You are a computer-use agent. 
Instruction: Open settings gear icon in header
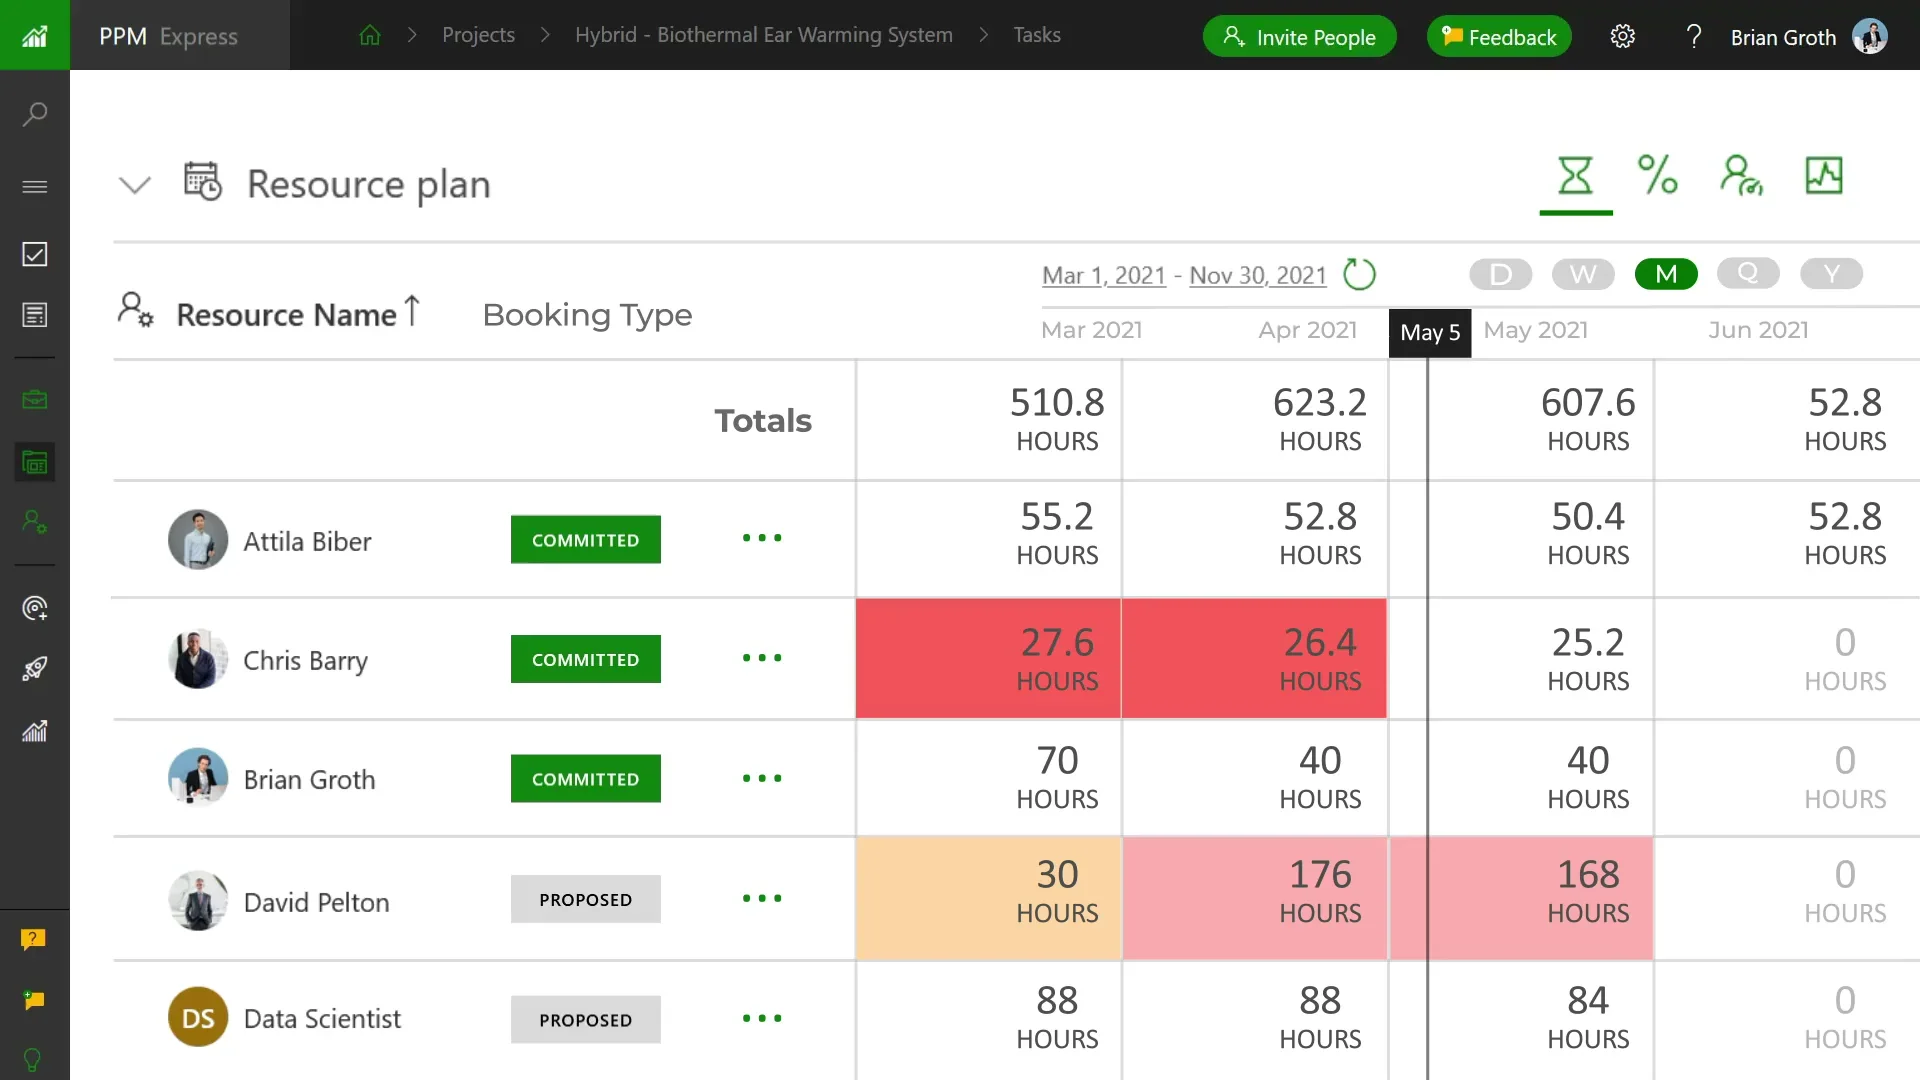click(1622, 37)
